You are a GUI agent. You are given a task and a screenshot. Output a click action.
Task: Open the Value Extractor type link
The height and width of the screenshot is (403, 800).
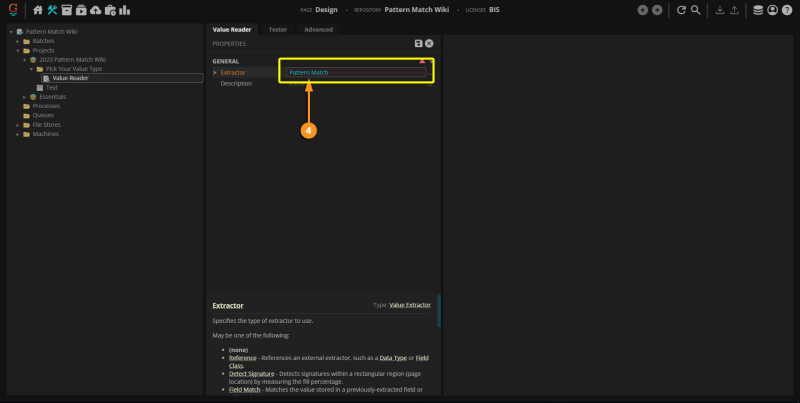(410, 305)
